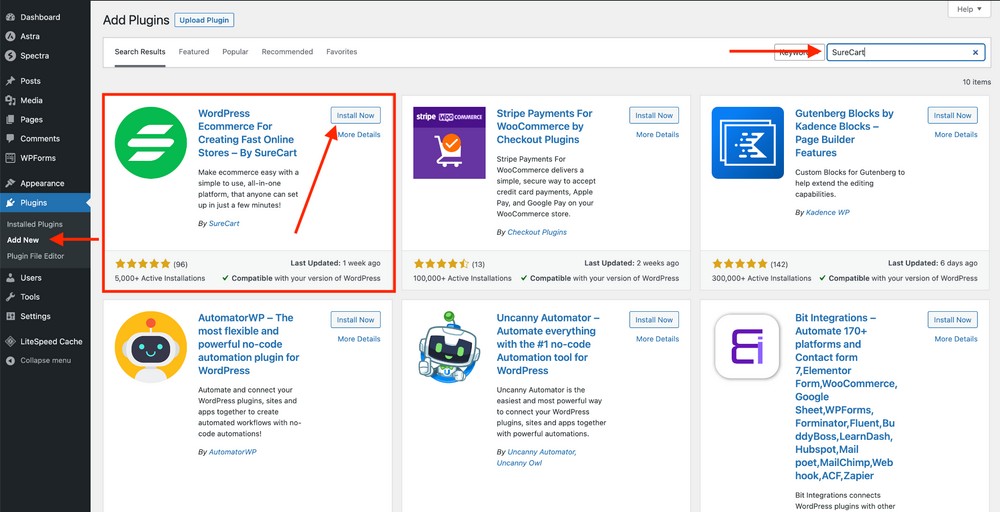
Task: Click the Settings sidebar icon
Action: [10, 316]
